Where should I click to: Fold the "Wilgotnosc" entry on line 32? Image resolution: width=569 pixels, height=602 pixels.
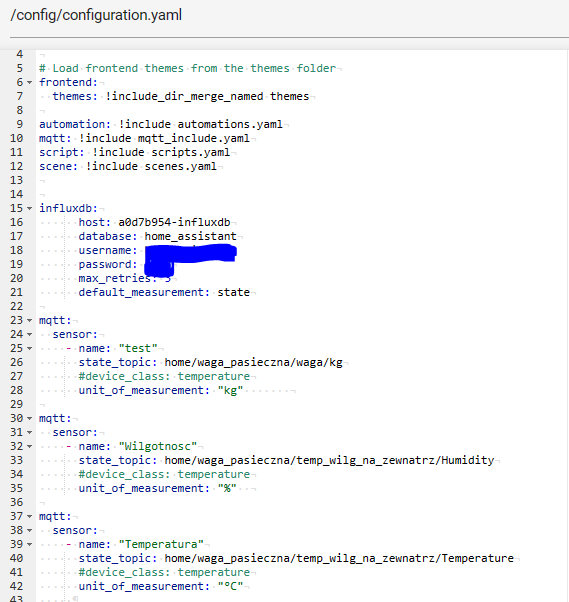30,447
